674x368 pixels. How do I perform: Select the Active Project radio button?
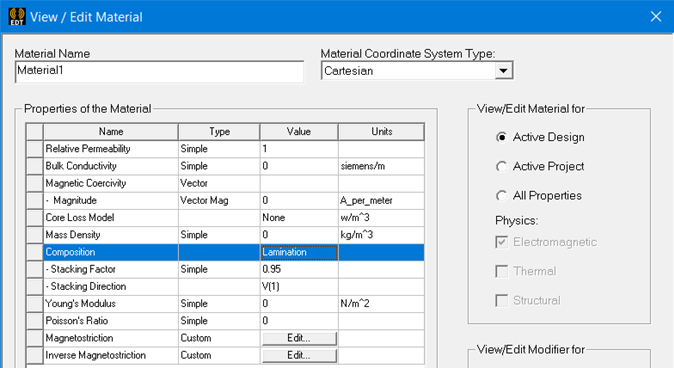tap(501, 166)
